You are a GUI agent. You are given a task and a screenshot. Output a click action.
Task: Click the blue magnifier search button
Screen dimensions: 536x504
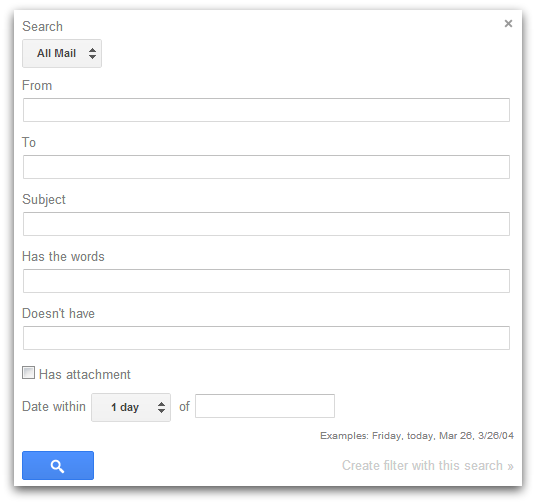pyautogui.click(x=58, y=465)
